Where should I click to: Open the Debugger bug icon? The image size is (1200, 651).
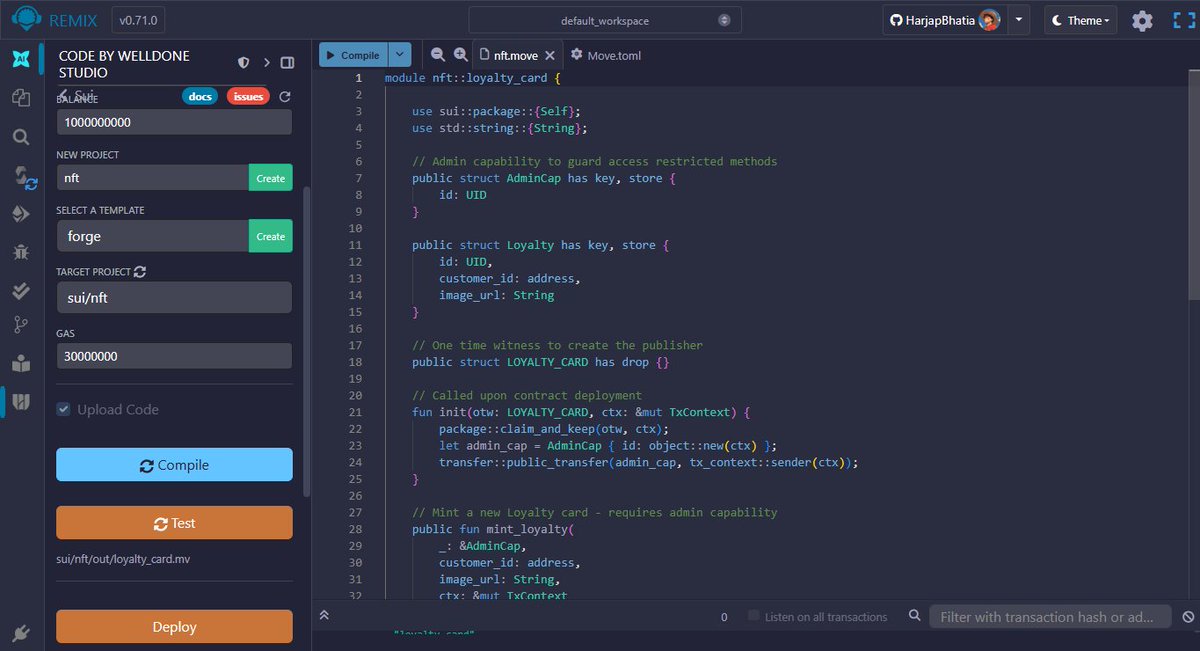pos(21,252)
